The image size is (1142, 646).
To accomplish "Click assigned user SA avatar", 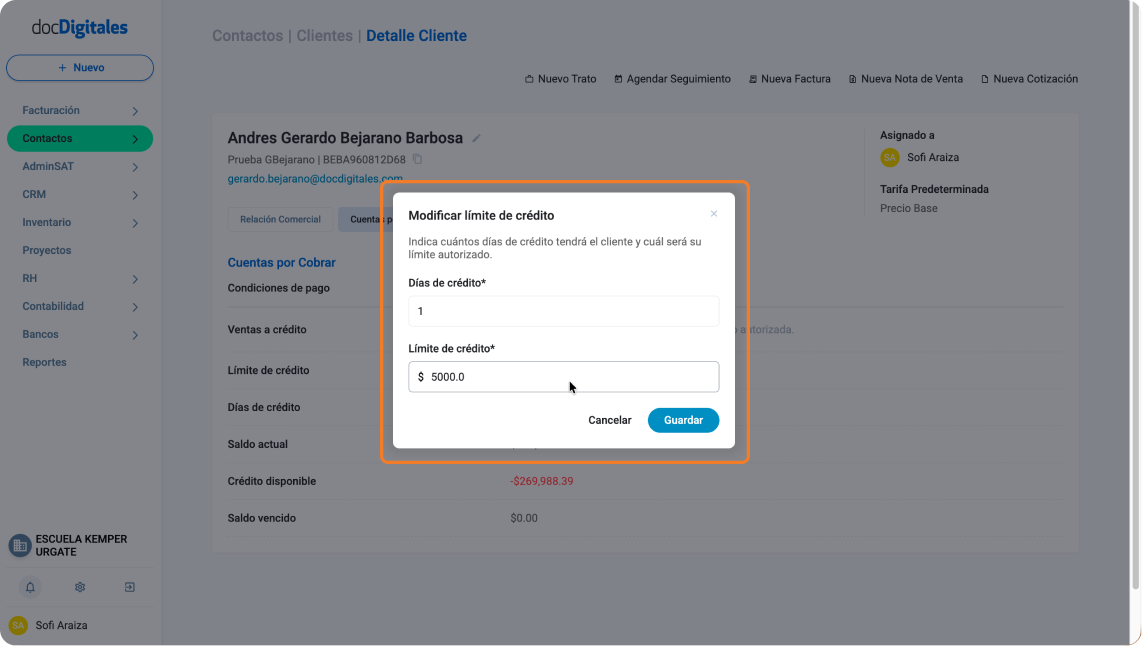I will 889,157.
